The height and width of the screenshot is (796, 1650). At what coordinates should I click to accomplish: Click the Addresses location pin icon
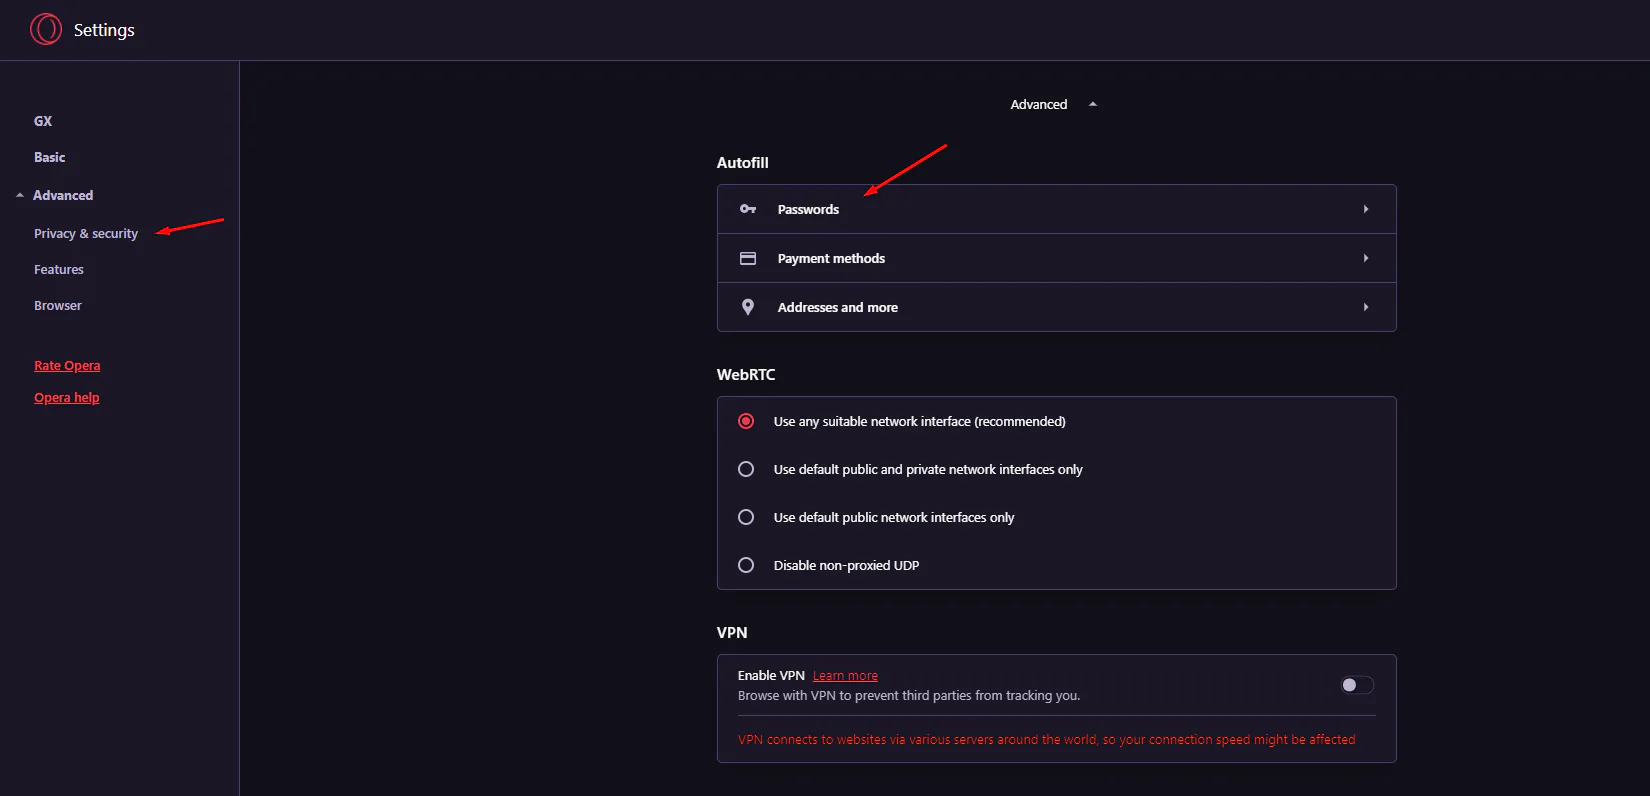click(x=747, y=307)
